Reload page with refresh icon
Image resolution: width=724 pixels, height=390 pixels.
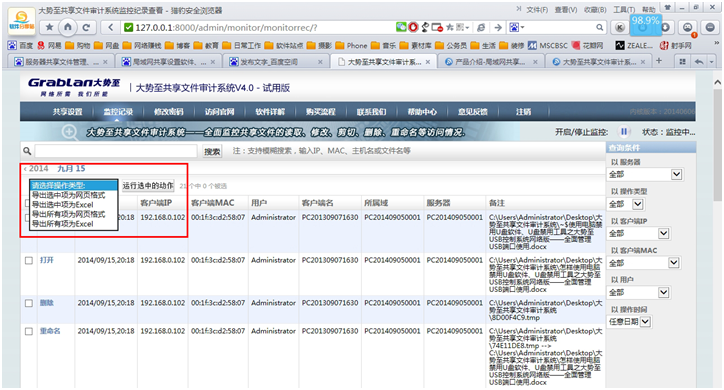pos(86,27)
